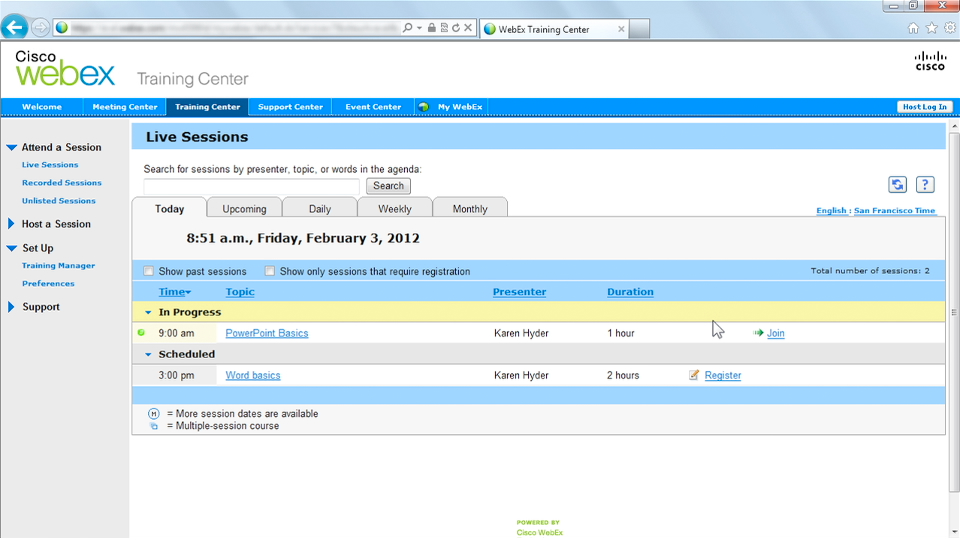Click the Search button

click(388, 186)
